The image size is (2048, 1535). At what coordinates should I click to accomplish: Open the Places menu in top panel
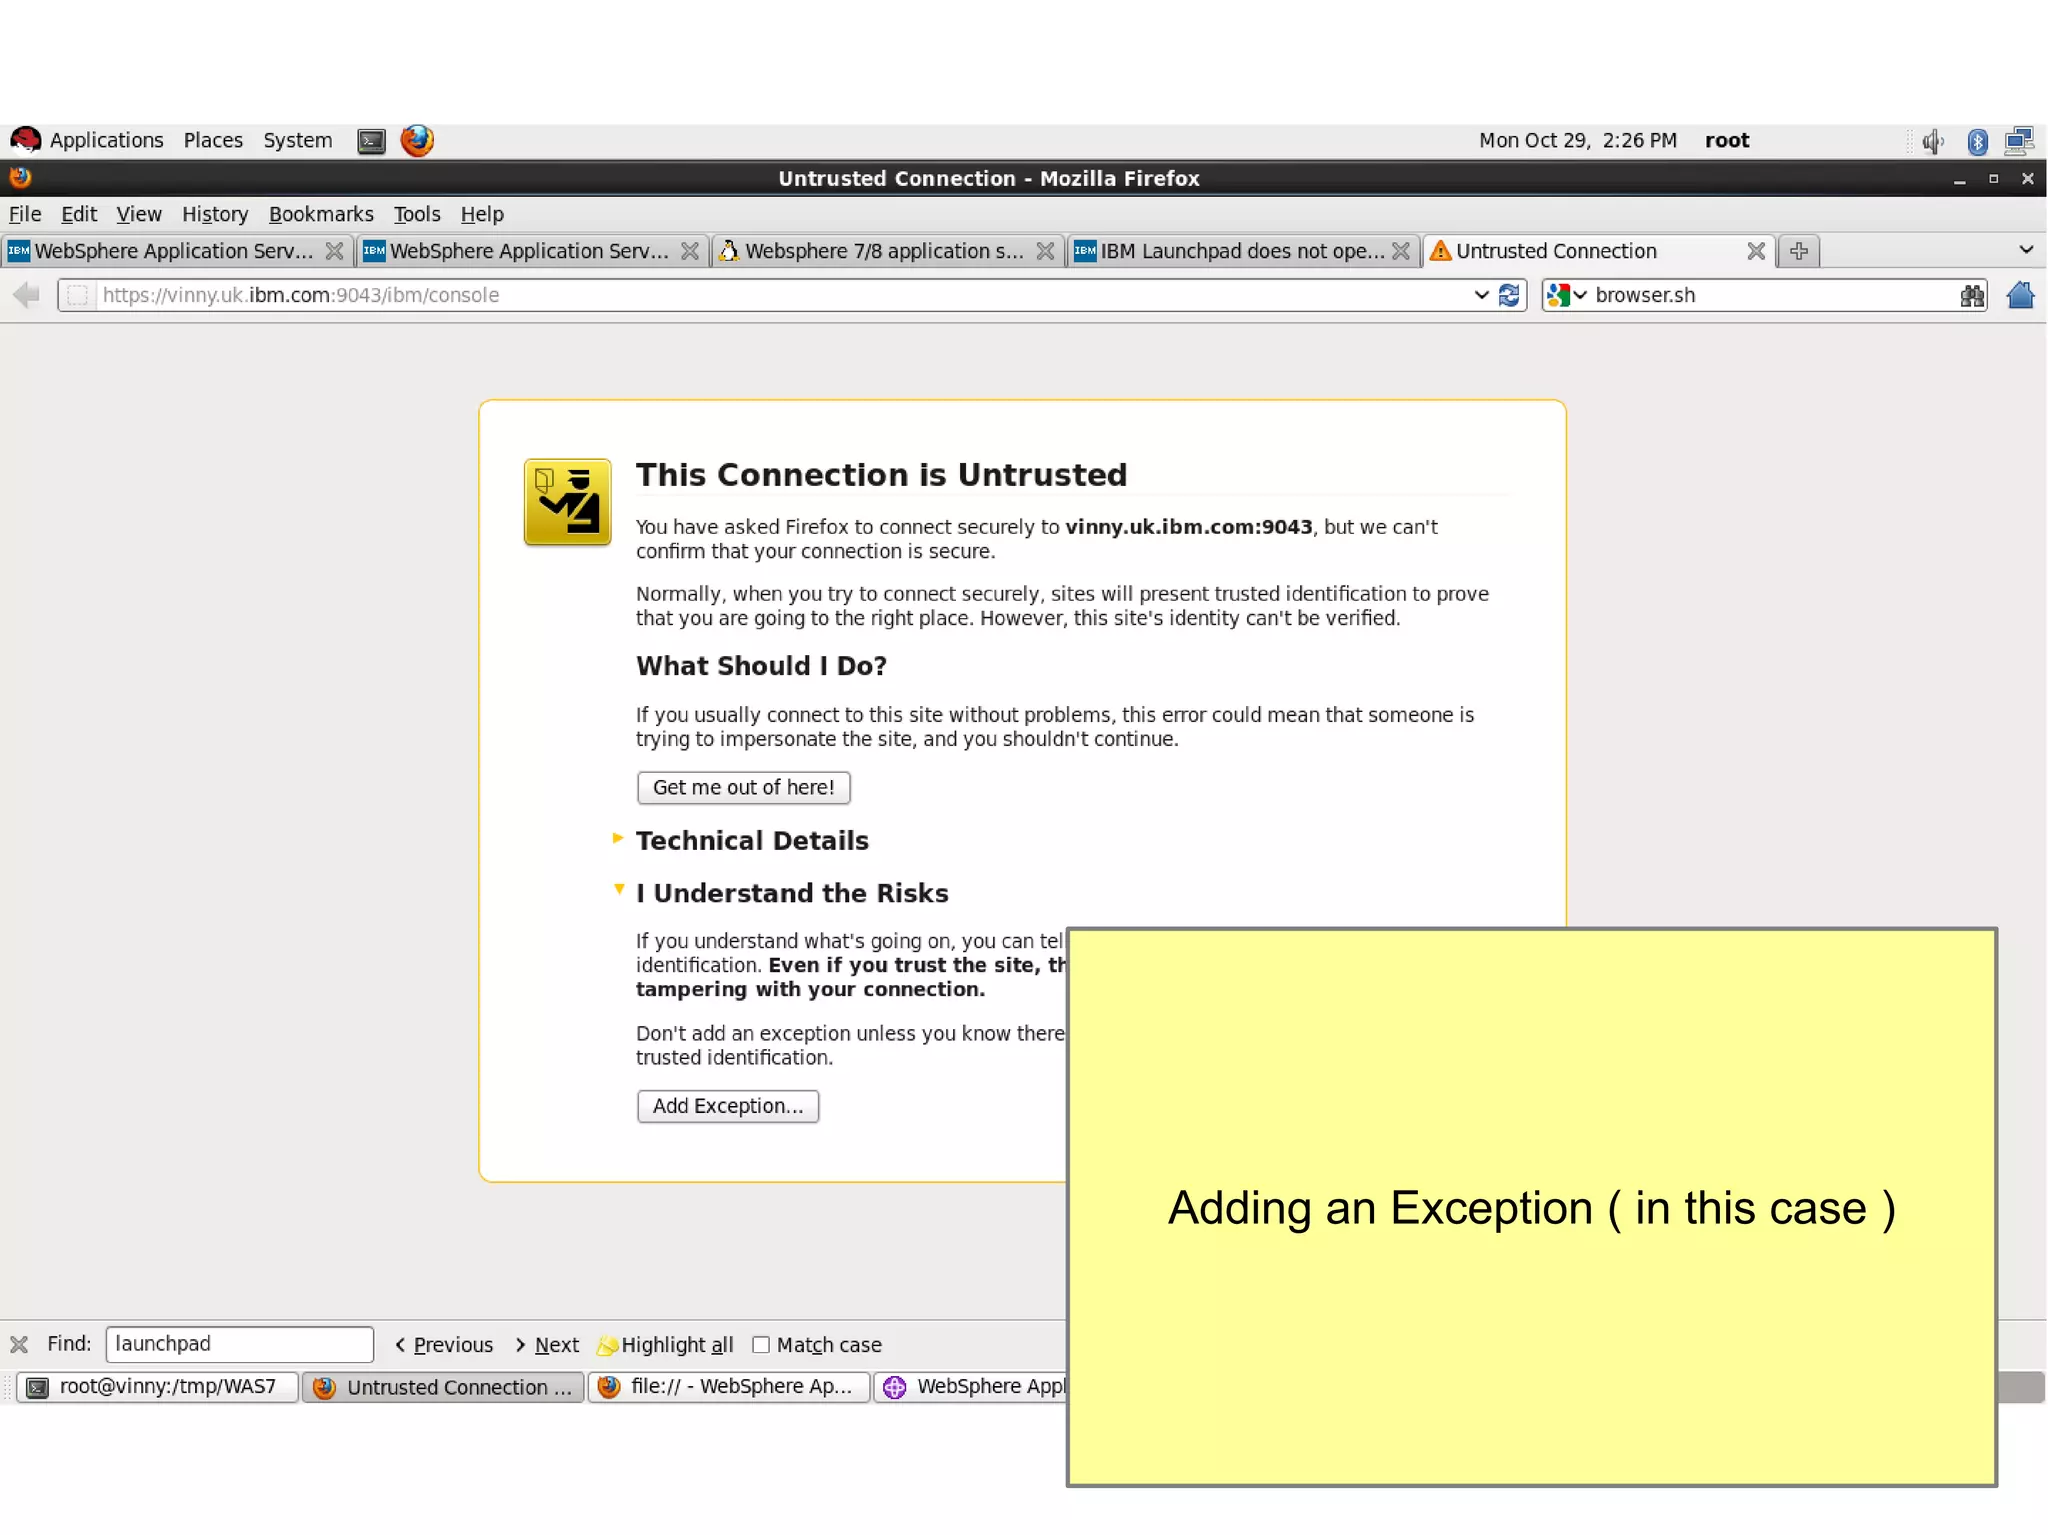click(x=213, y=140)
